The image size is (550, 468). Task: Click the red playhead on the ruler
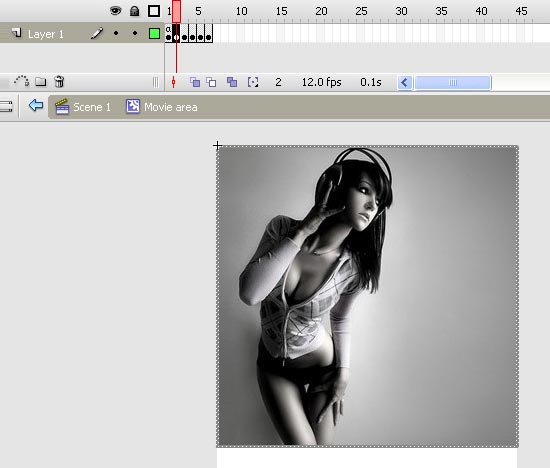coord(176,11)
